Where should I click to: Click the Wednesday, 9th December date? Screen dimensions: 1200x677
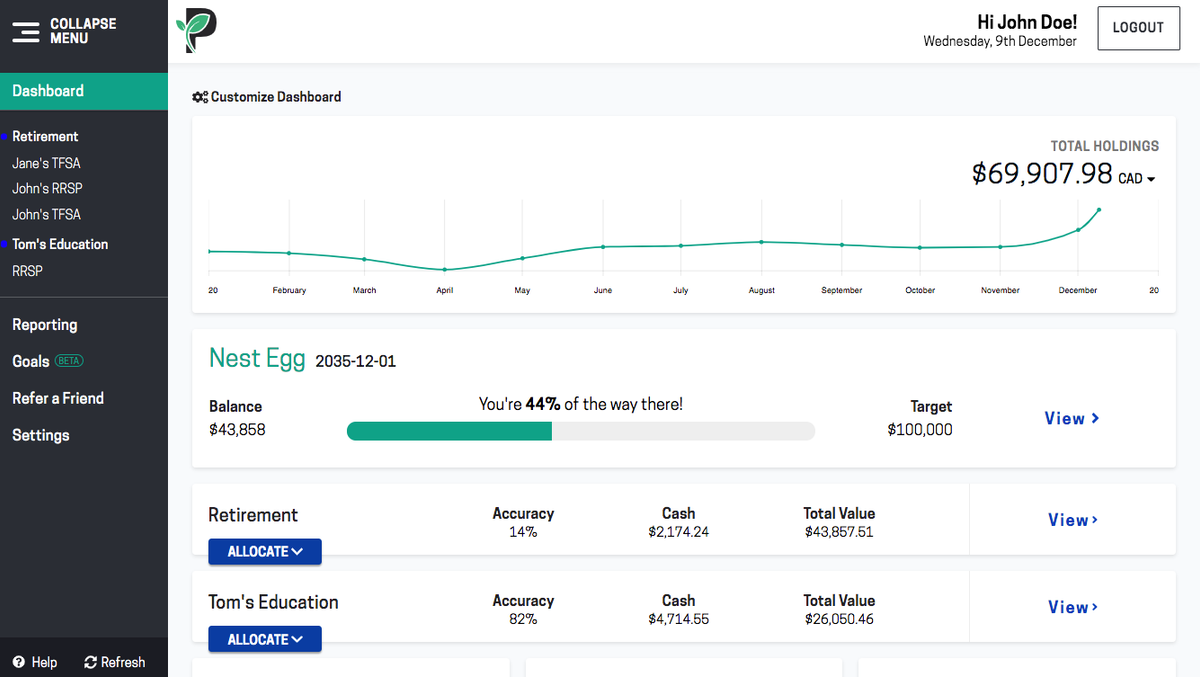[1000, 42]
